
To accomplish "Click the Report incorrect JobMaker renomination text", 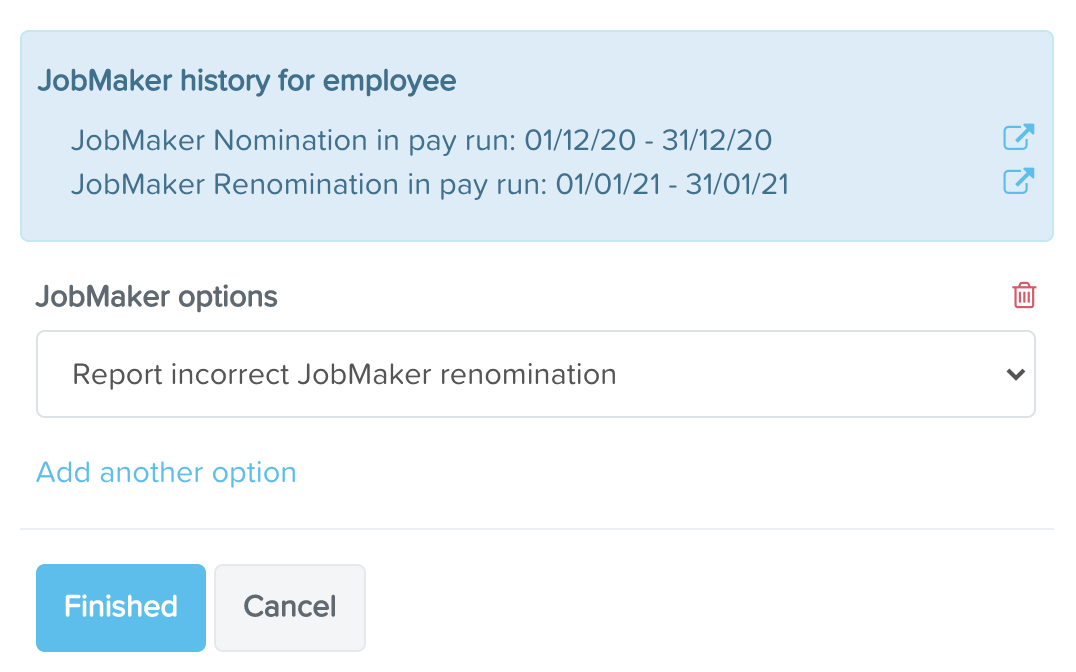I will (344, 374).
